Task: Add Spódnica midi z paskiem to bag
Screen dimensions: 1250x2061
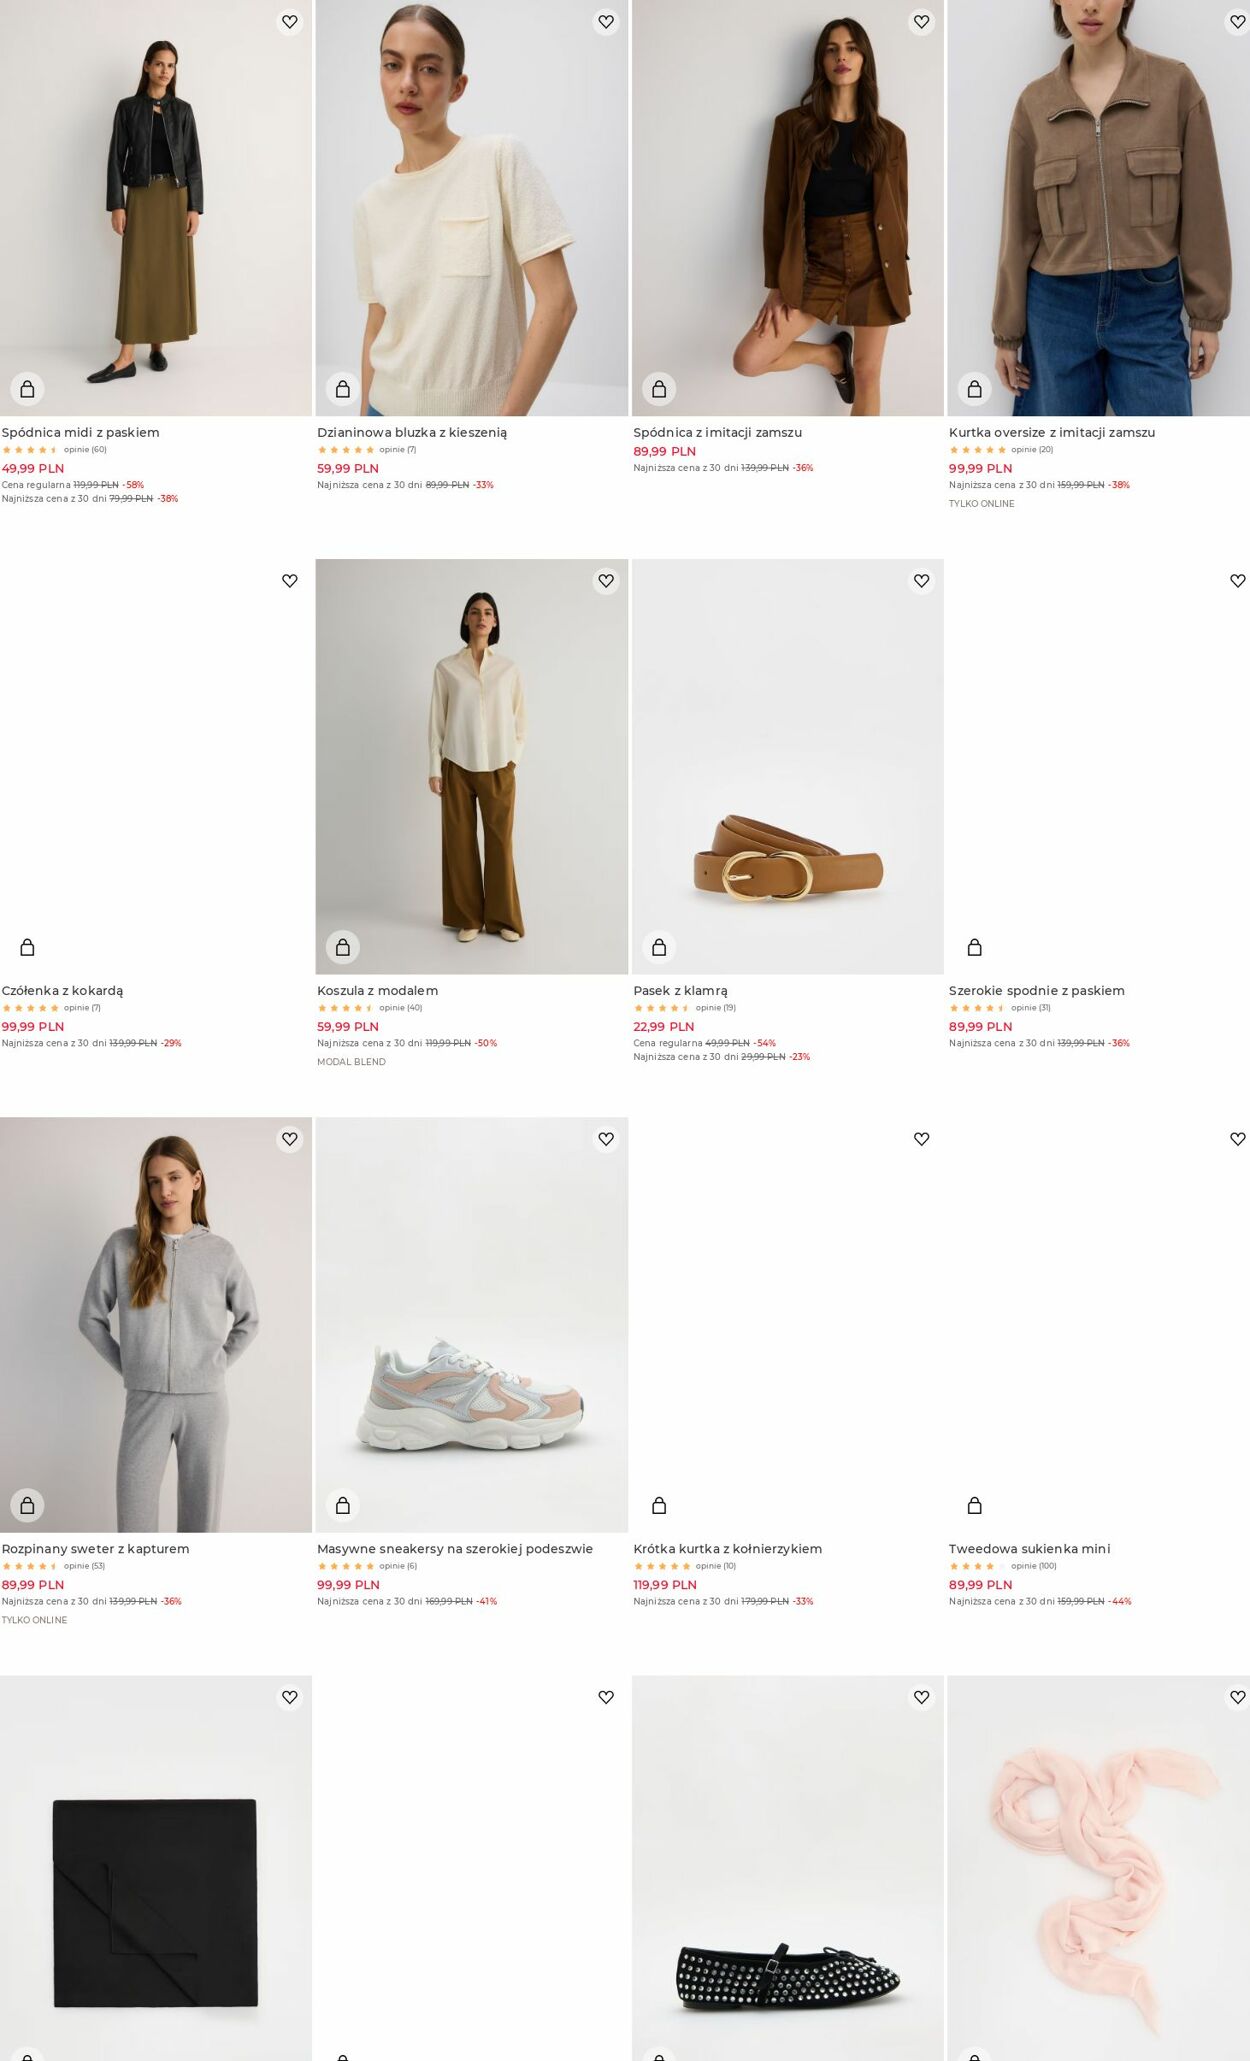Action: coord(27,388)
